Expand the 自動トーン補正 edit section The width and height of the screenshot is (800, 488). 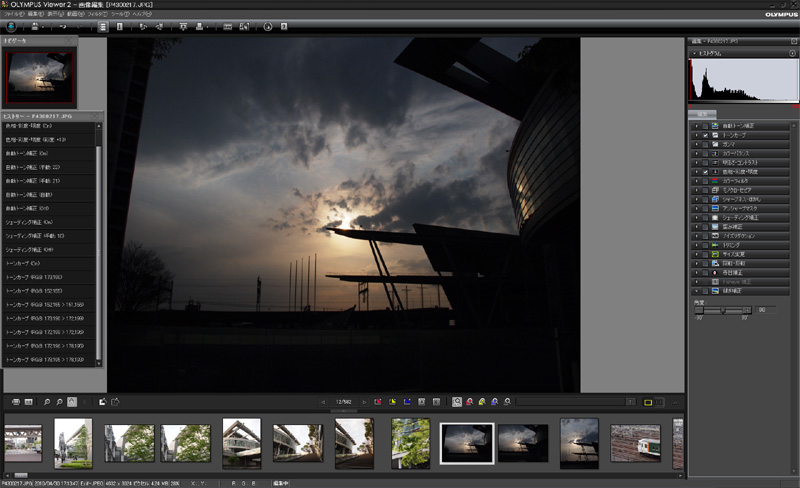coord(694,124)
